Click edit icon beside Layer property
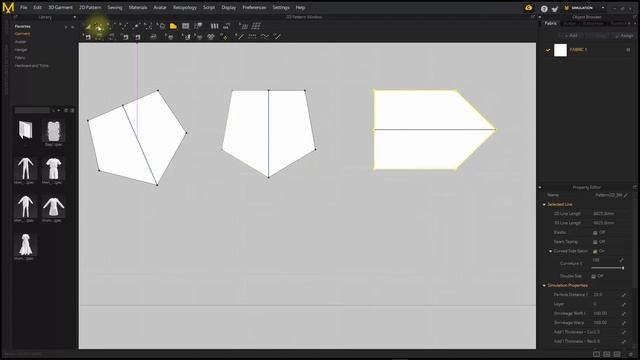Screen dimensions: 640x360 [x=624, y=304]
